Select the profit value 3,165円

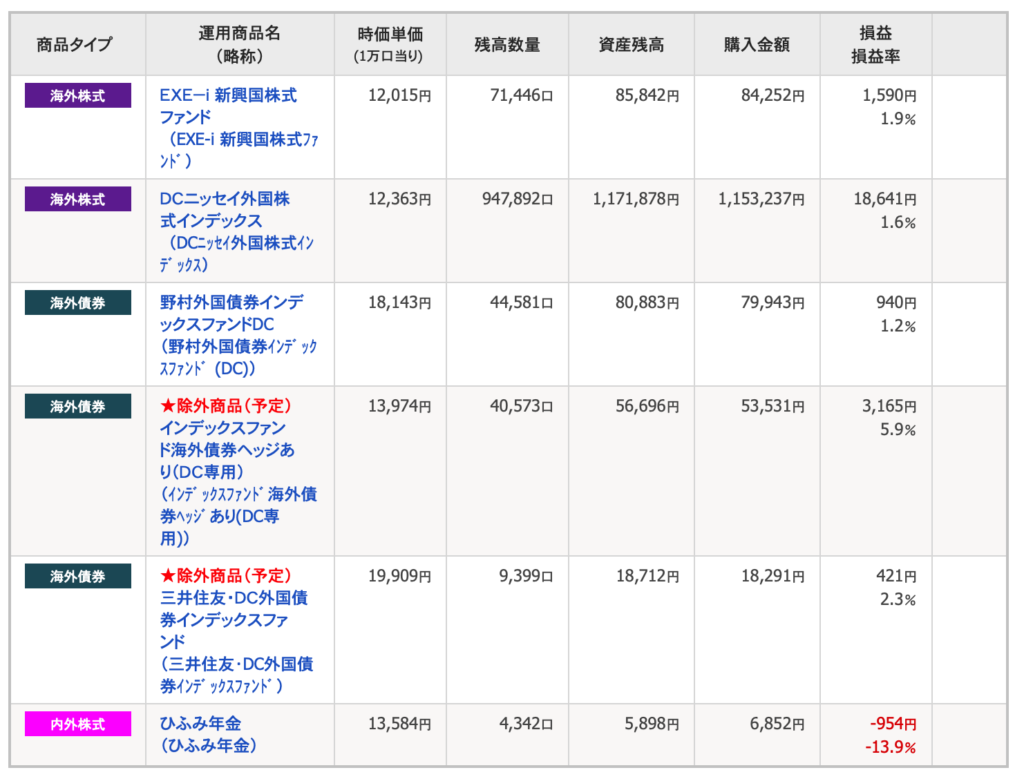click(889, 406)
